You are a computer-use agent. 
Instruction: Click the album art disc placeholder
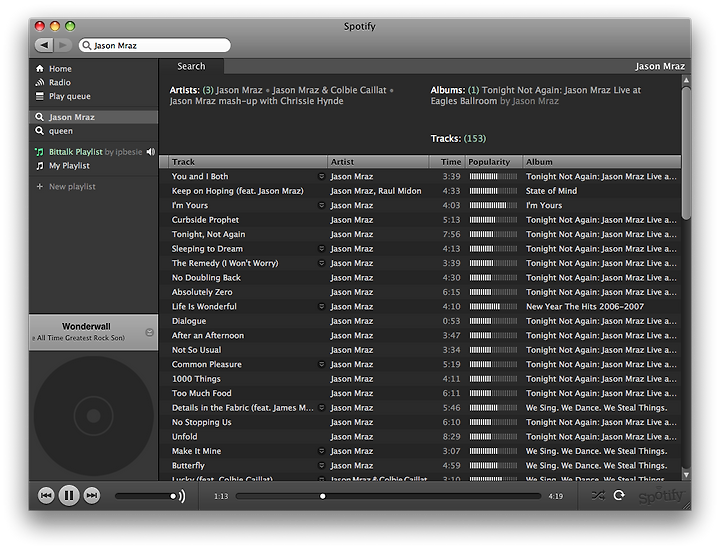tap(94, 416)
